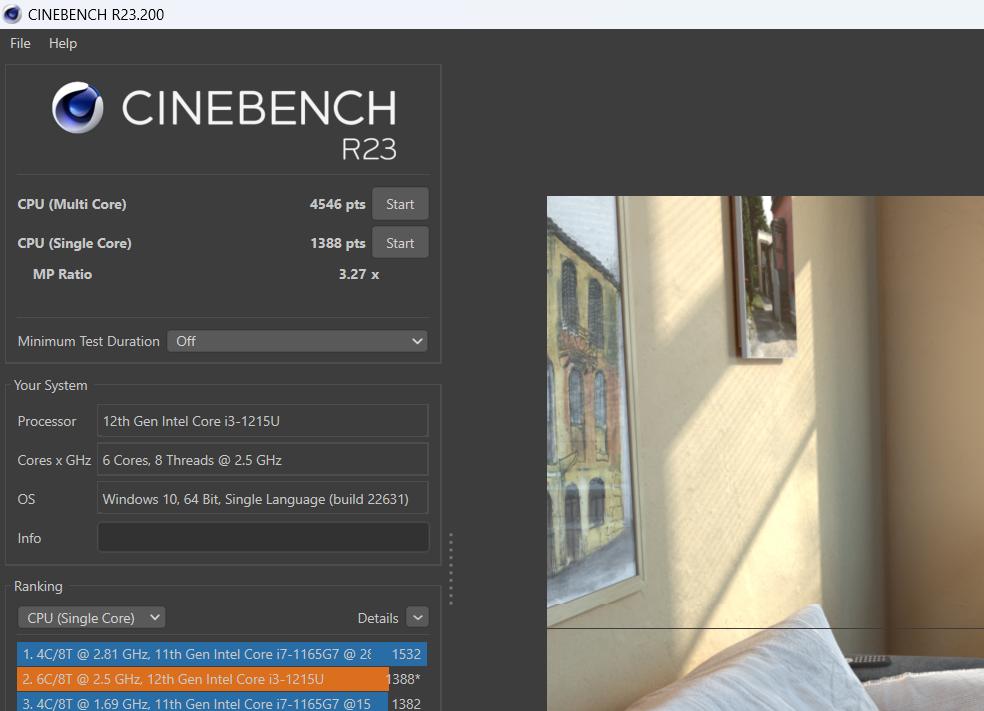Open the Minimum Test Duration dropdown
This screenshot has height=711, width=984.
click(297, 341)
